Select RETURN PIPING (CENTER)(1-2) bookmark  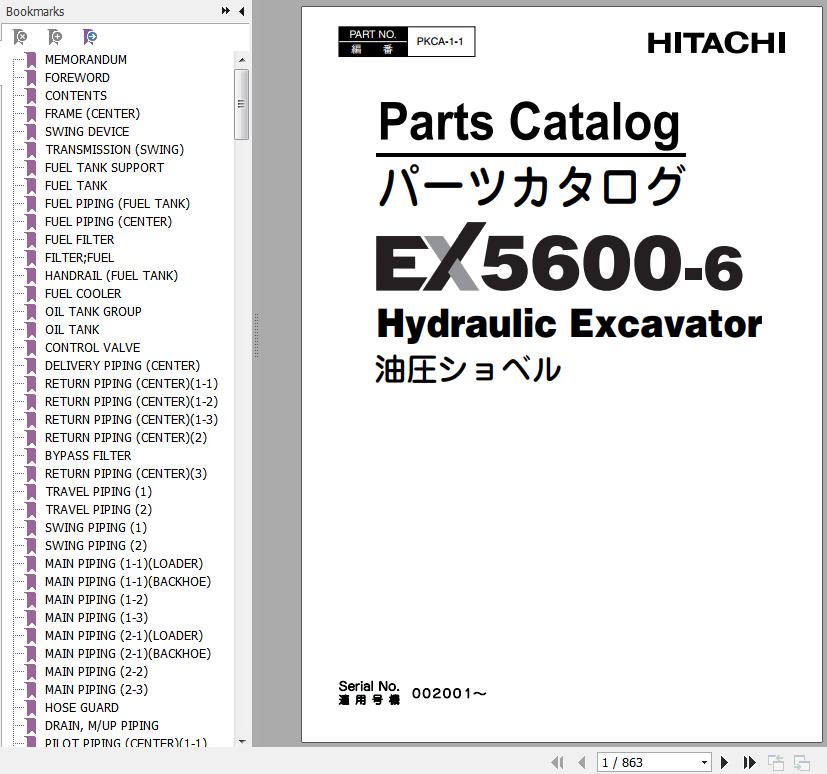click(x=131, y=401)
